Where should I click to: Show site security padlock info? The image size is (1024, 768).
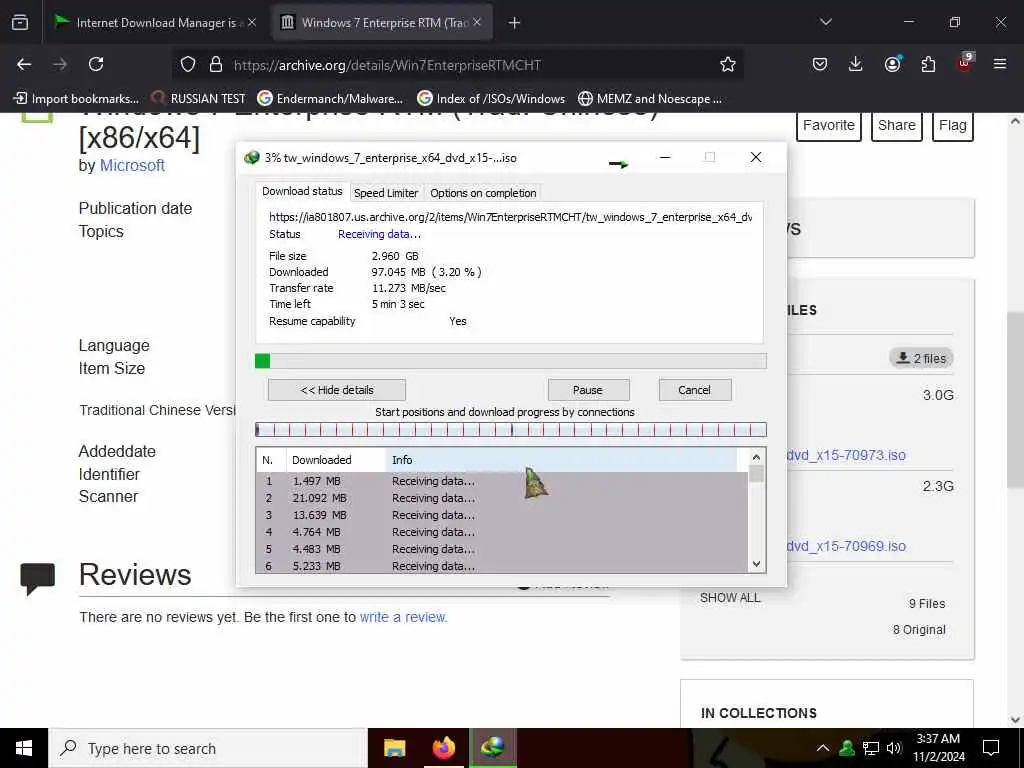(216, 65)
